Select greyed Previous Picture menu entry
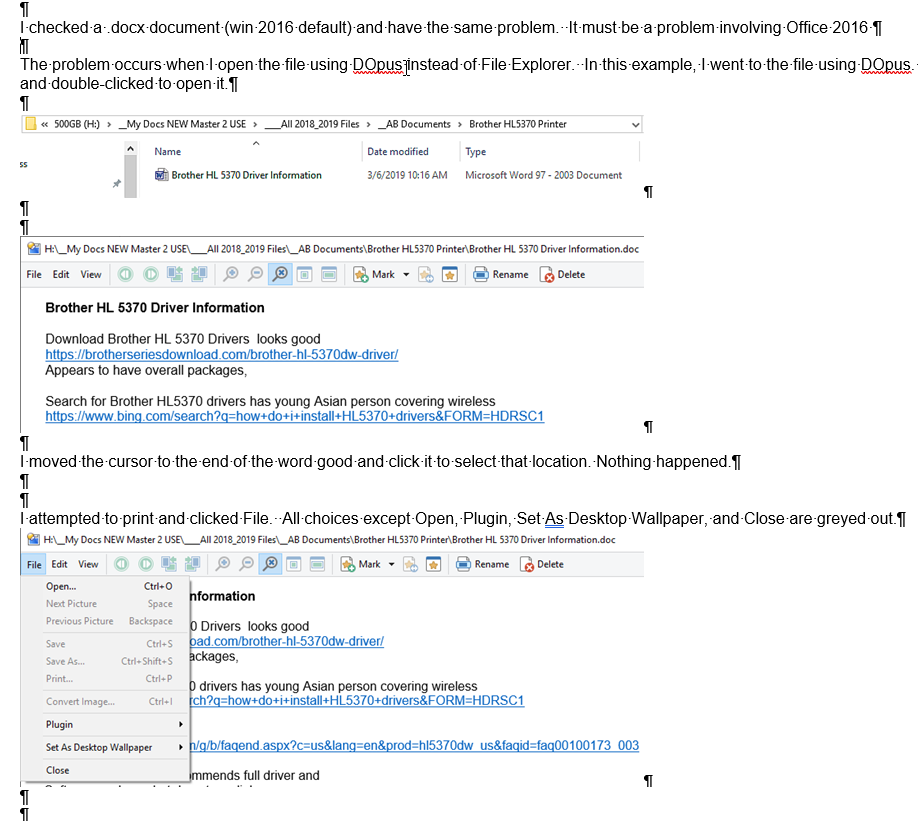 tap(105, 621)
